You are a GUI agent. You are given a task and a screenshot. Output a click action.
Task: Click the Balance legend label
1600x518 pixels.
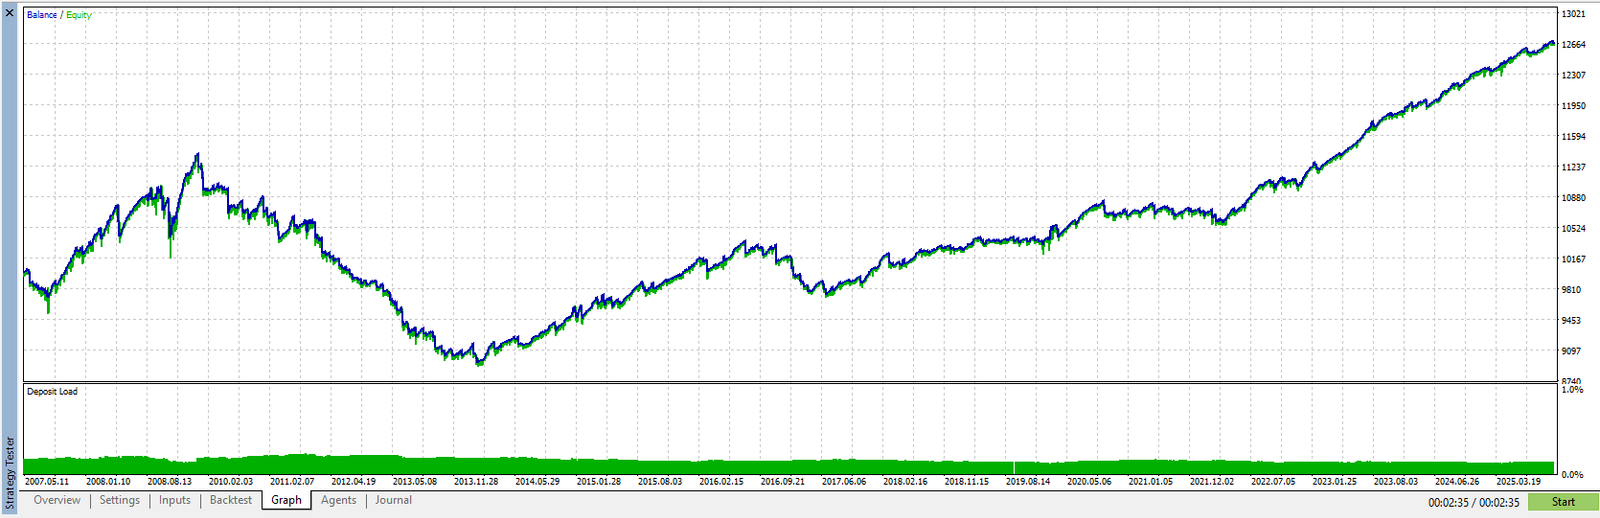41,15
